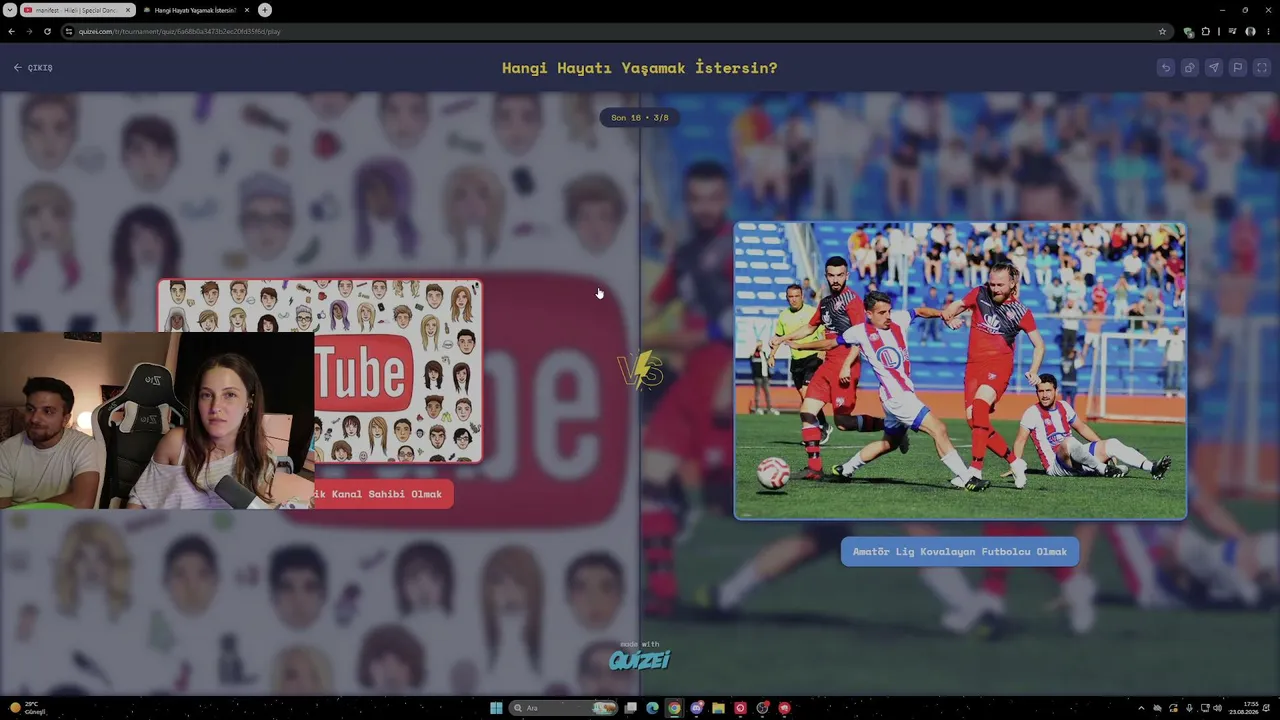Focus the quizei.com address bar
This screenshot has height=720, width=1280.
[615, 31]
